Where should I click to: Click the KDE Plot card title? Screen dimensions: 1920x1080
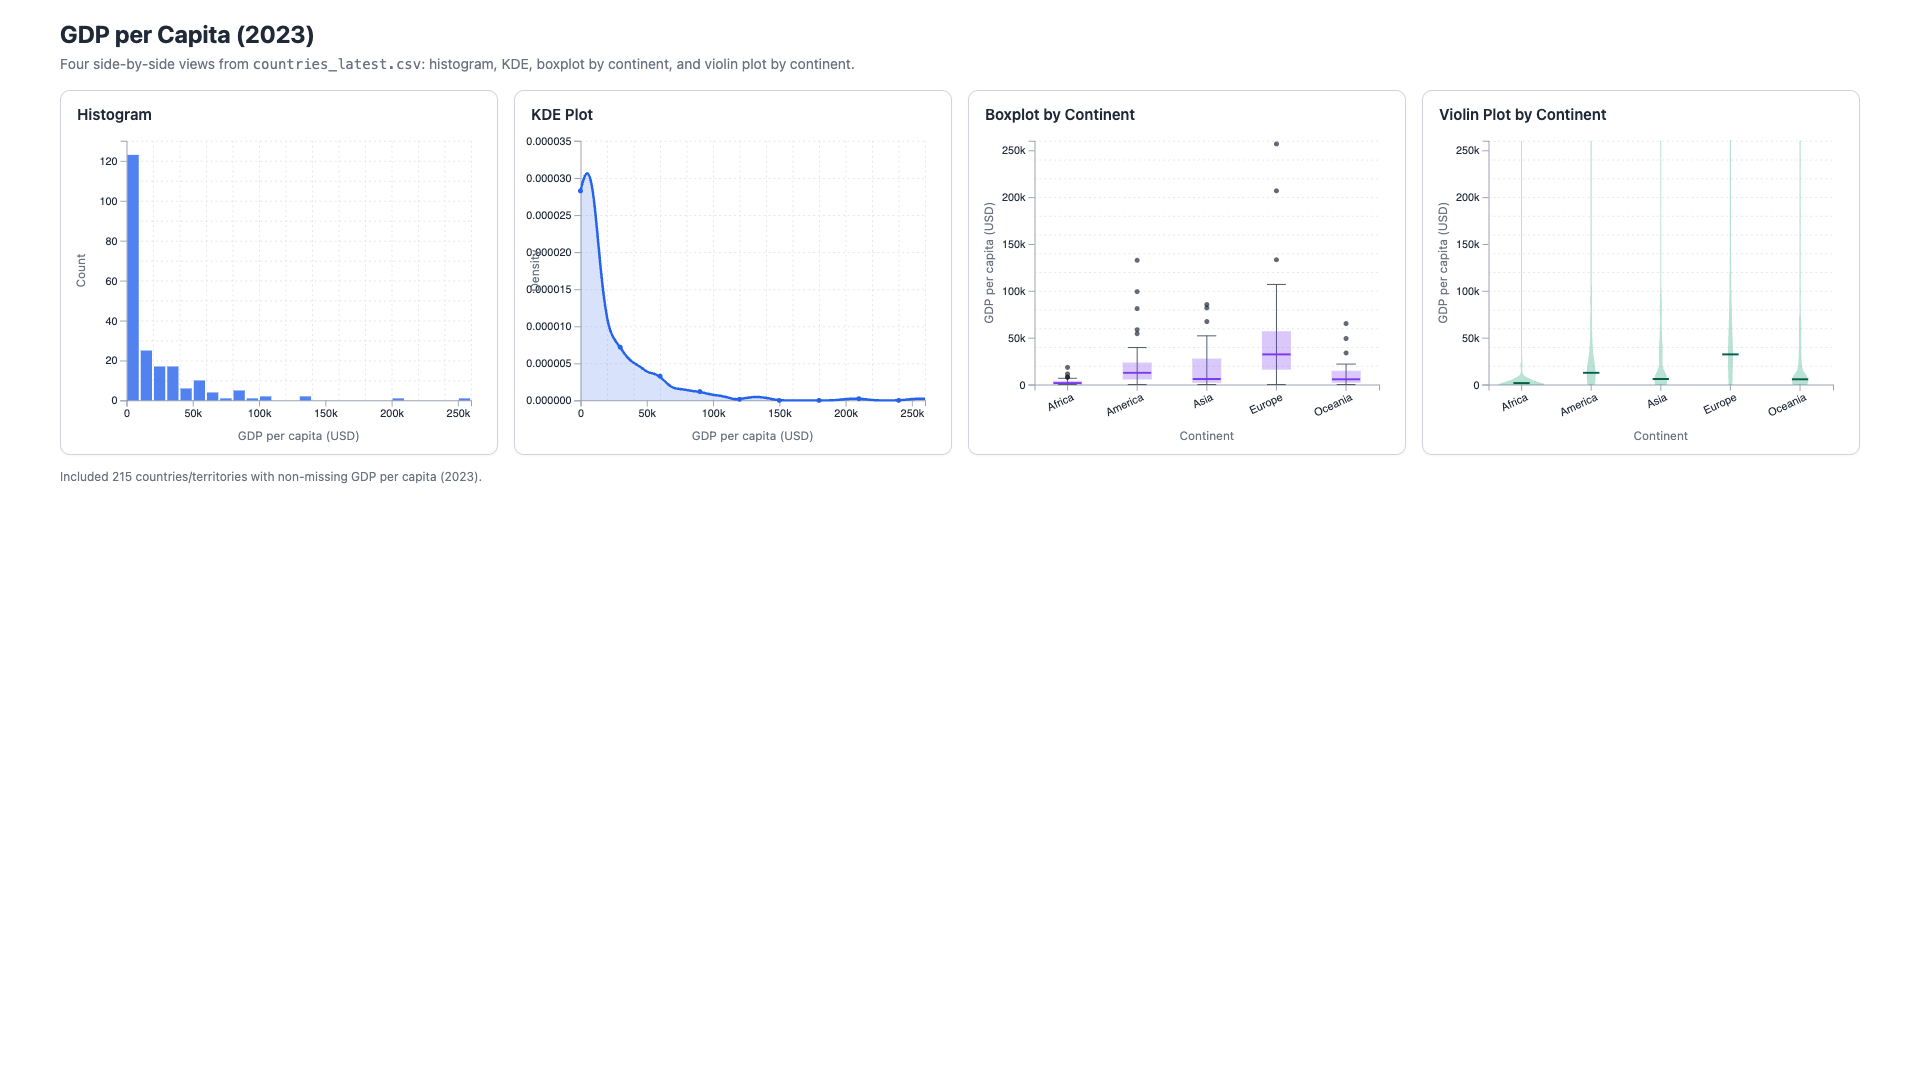pos(562,115)
